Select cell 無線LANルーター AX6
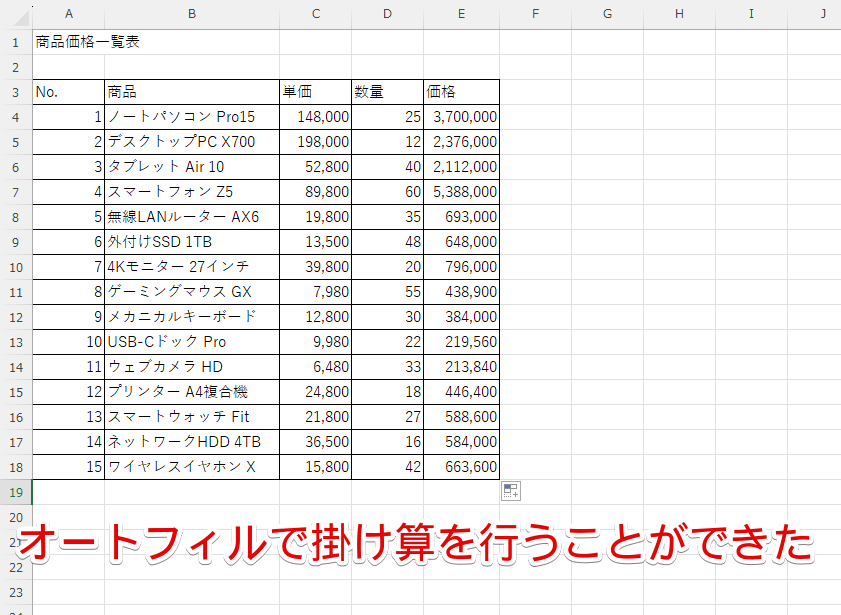Viewport: 841px width, 615px height. 192,217
